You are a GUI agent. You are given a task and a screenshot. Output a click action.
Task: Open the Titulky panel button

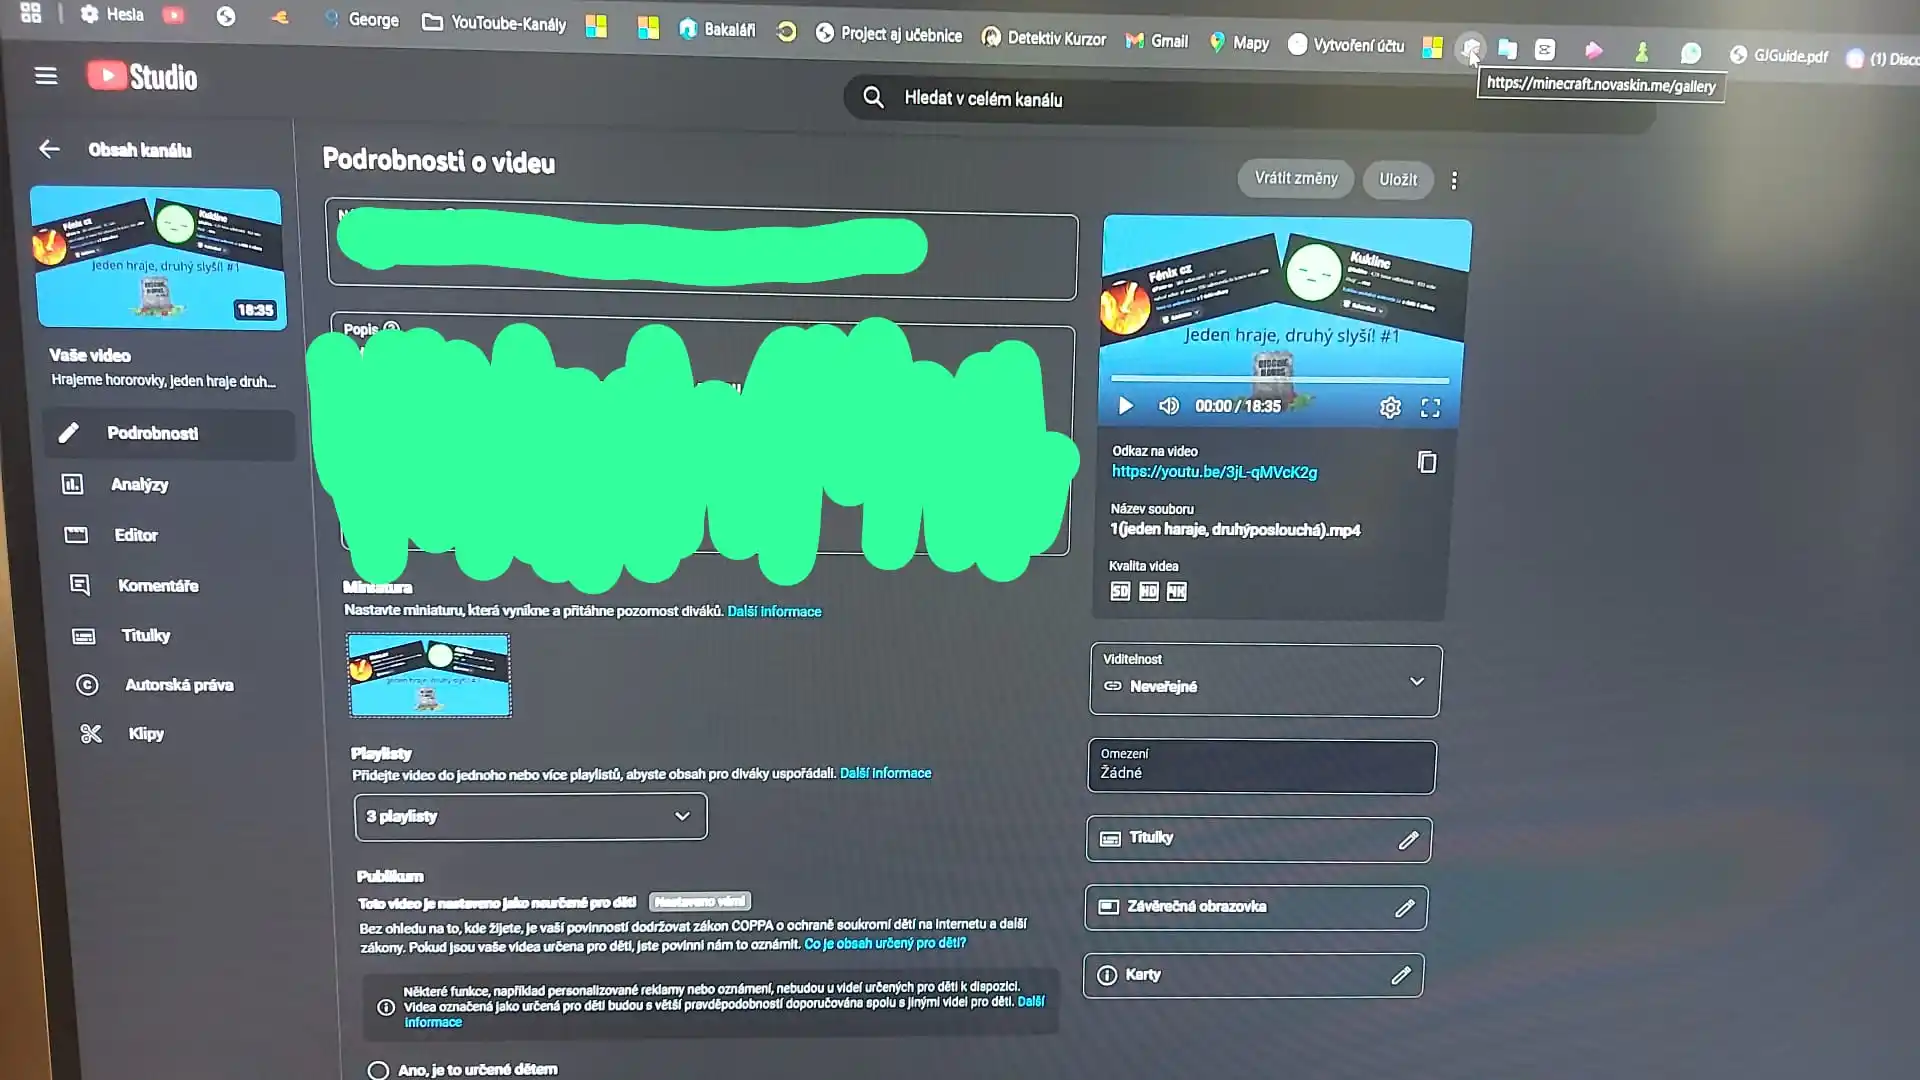(1258, 839)
